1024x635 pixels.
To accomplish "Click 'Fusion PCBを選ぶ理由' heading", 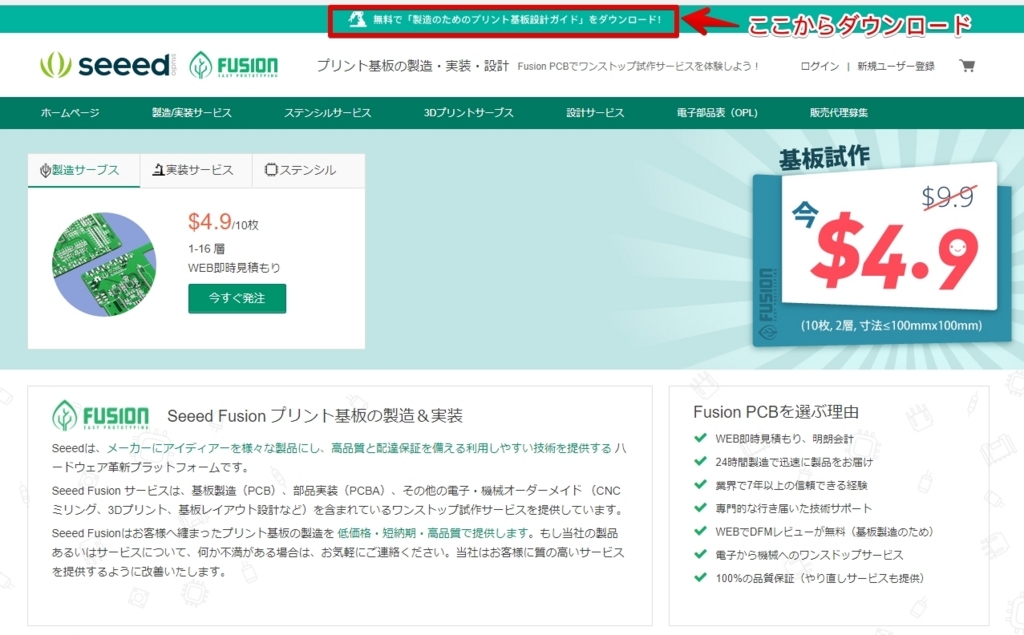I will (776, 412).
